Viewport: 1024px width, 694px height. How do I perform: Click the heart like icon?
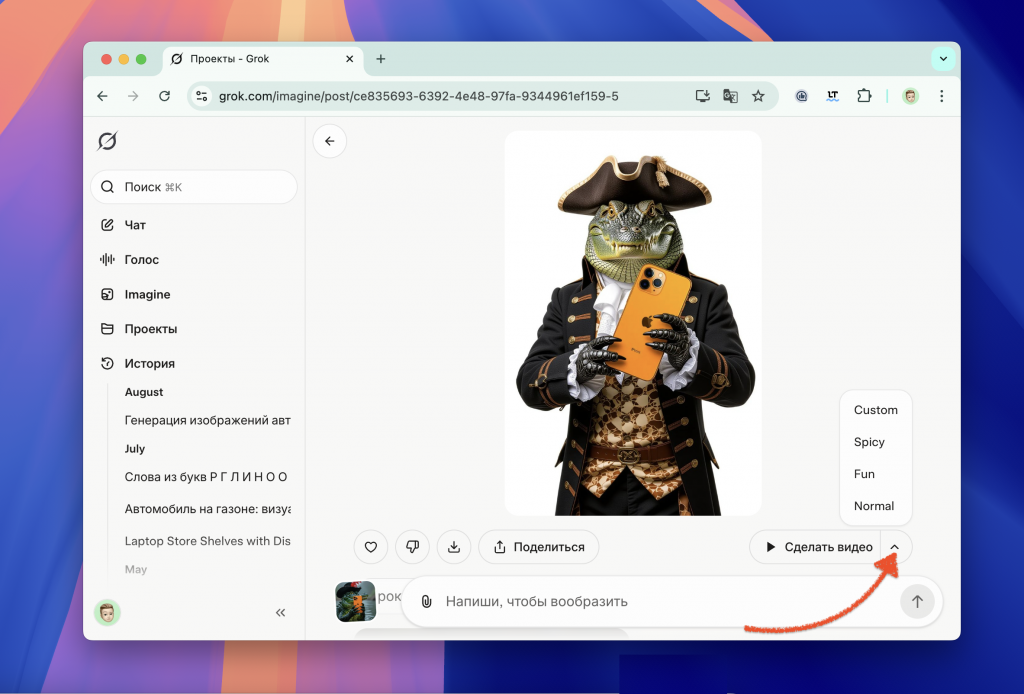pyautogui.click(x=370, y=547)
